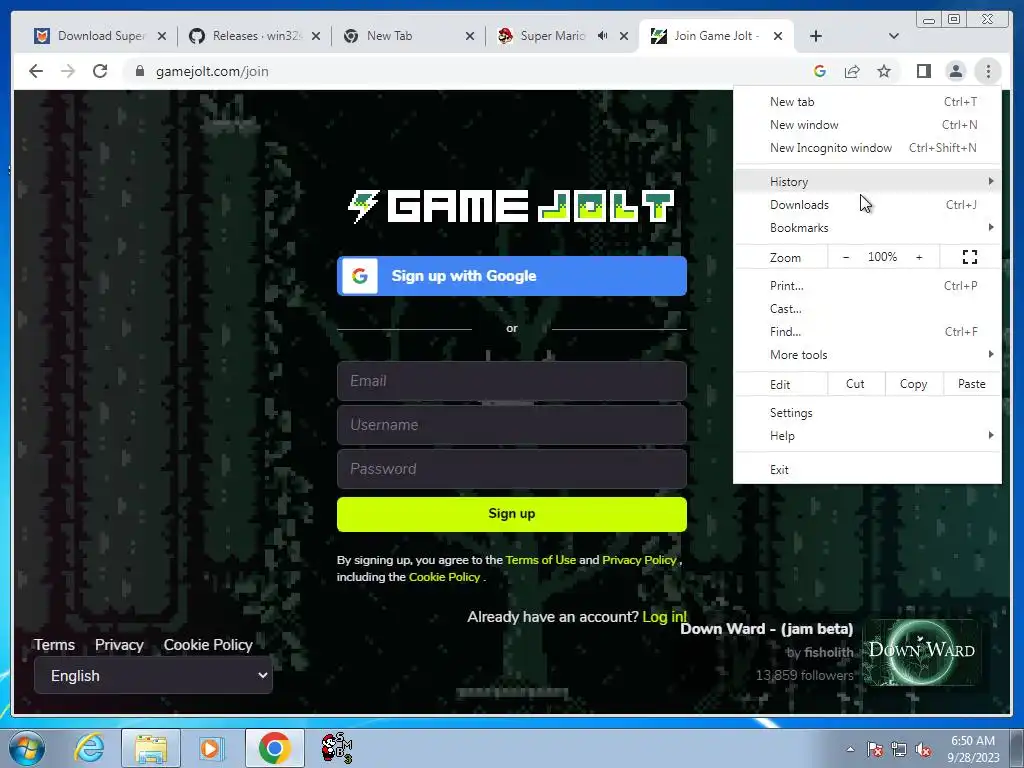Open the English language dropdown
1024x768 pixels.
[153, 676]
